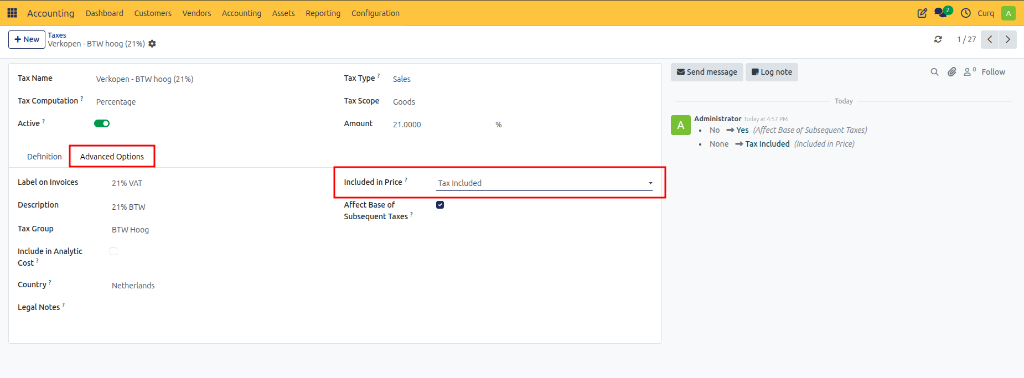1024x378 pixels.
Task: Open the Tax Computation field
Action: (116, 102)
